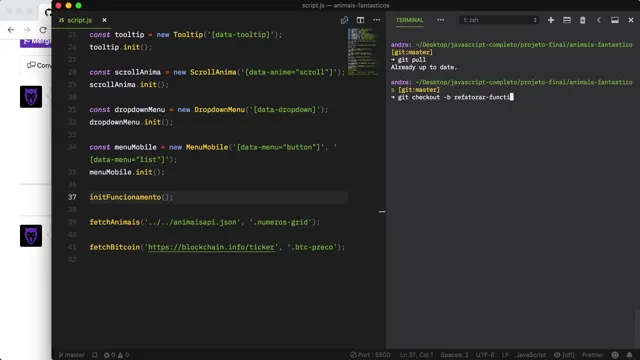Reload the page in the browser window

[x=43, y=30]
